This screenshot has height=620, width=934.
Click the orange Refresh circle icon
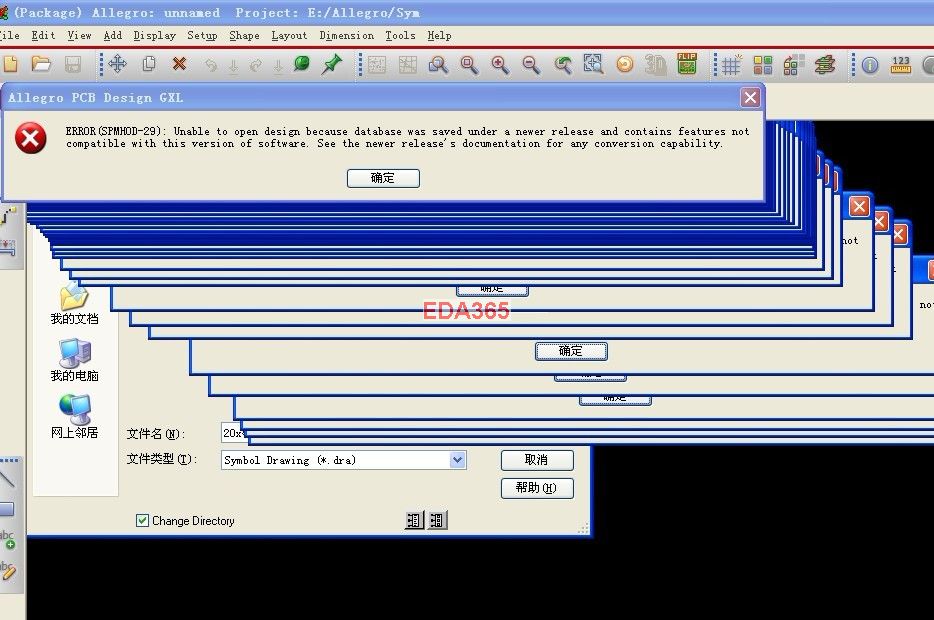click(625, 64)
